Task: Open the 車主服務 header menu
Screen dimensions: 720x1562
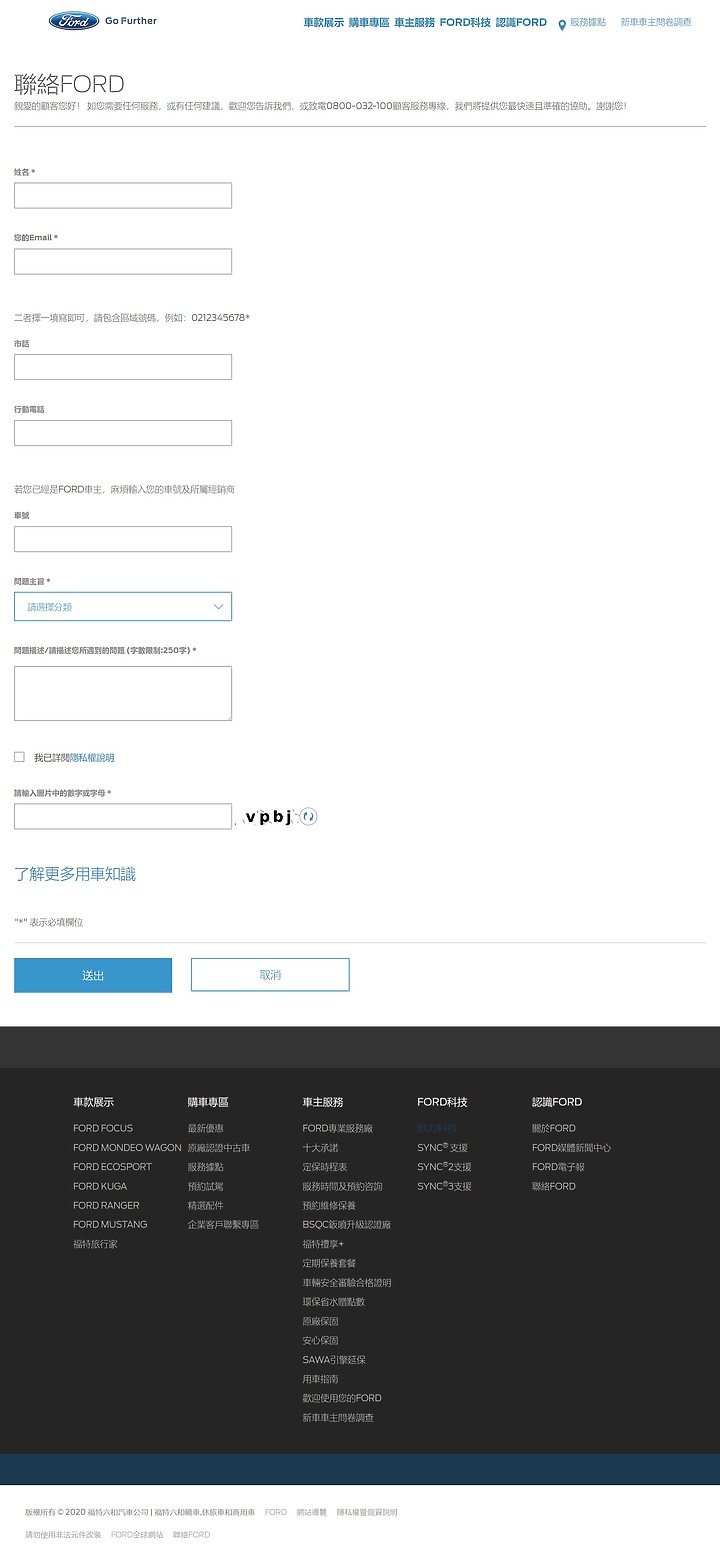Action: tap(415, 22)
